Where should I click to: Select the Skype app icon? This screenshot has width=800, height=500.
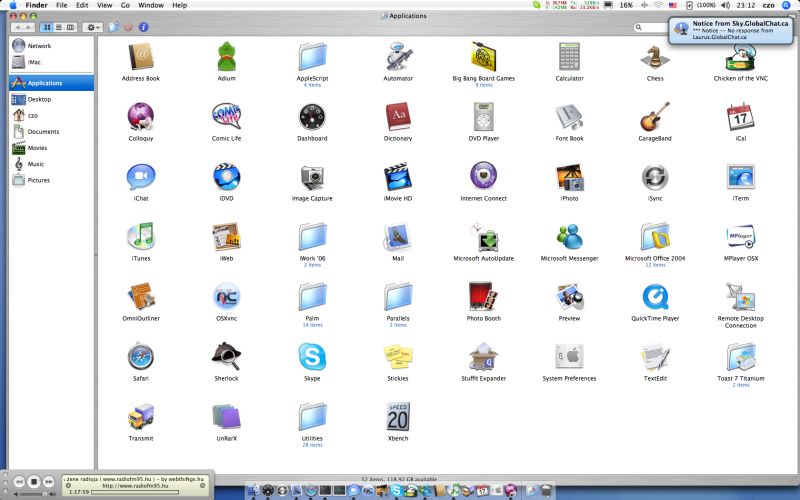(x=312, y=357)
